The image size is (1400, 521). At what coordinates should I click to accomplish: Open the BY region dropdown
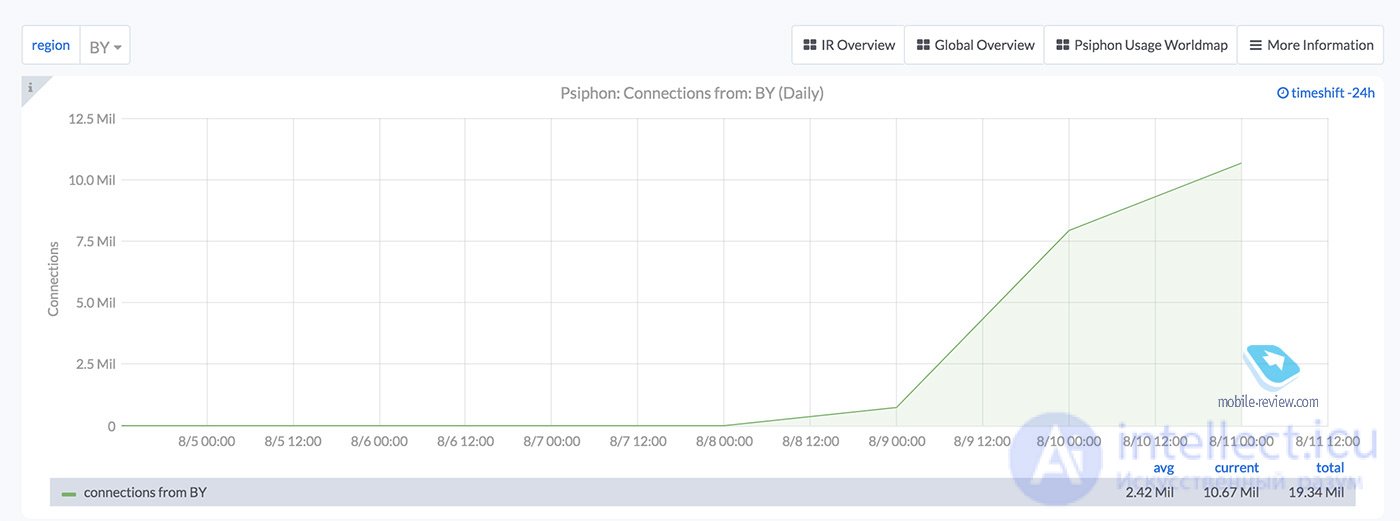(105, 46)
